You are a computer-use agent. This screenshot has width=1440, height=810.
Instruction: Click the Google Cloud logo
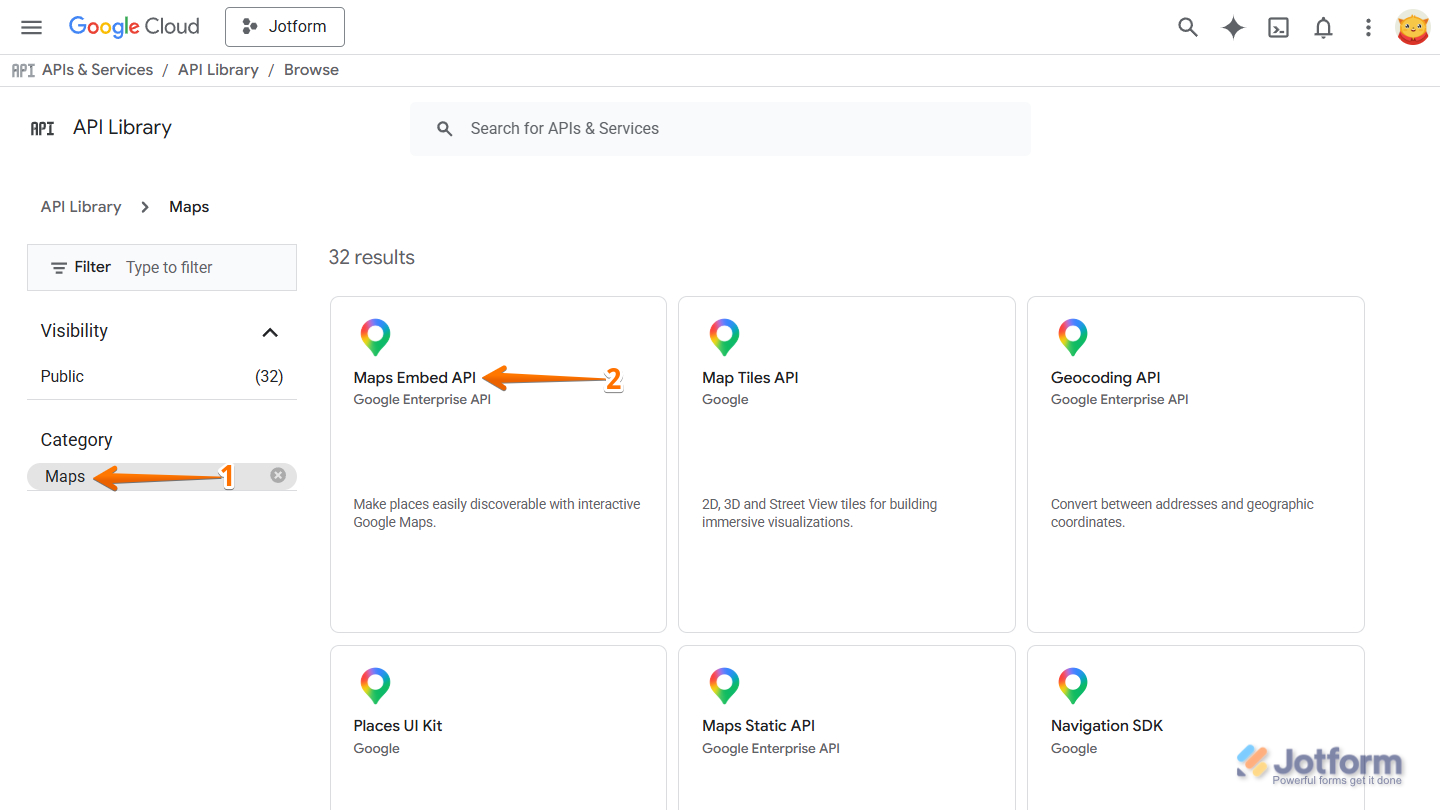pos(133,27)
